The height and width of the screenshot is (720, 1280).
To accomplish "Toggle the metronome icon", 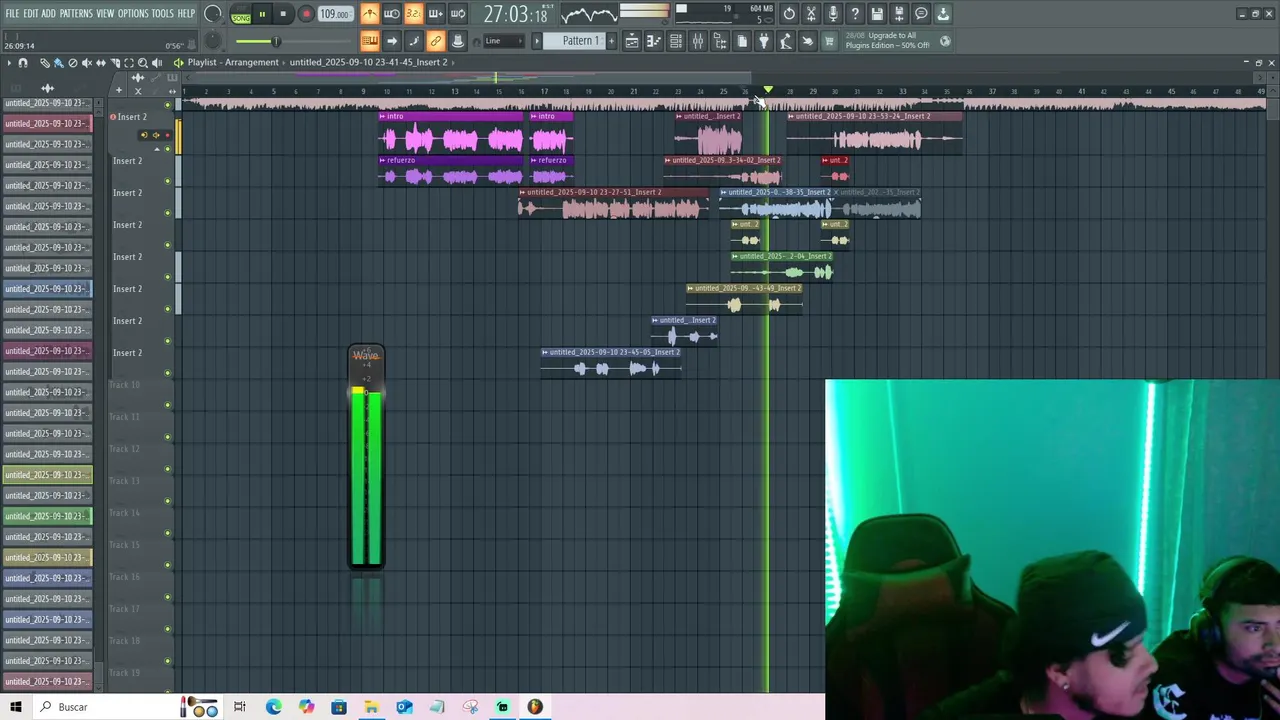I will pyautogui.click(x=370, y=14).
